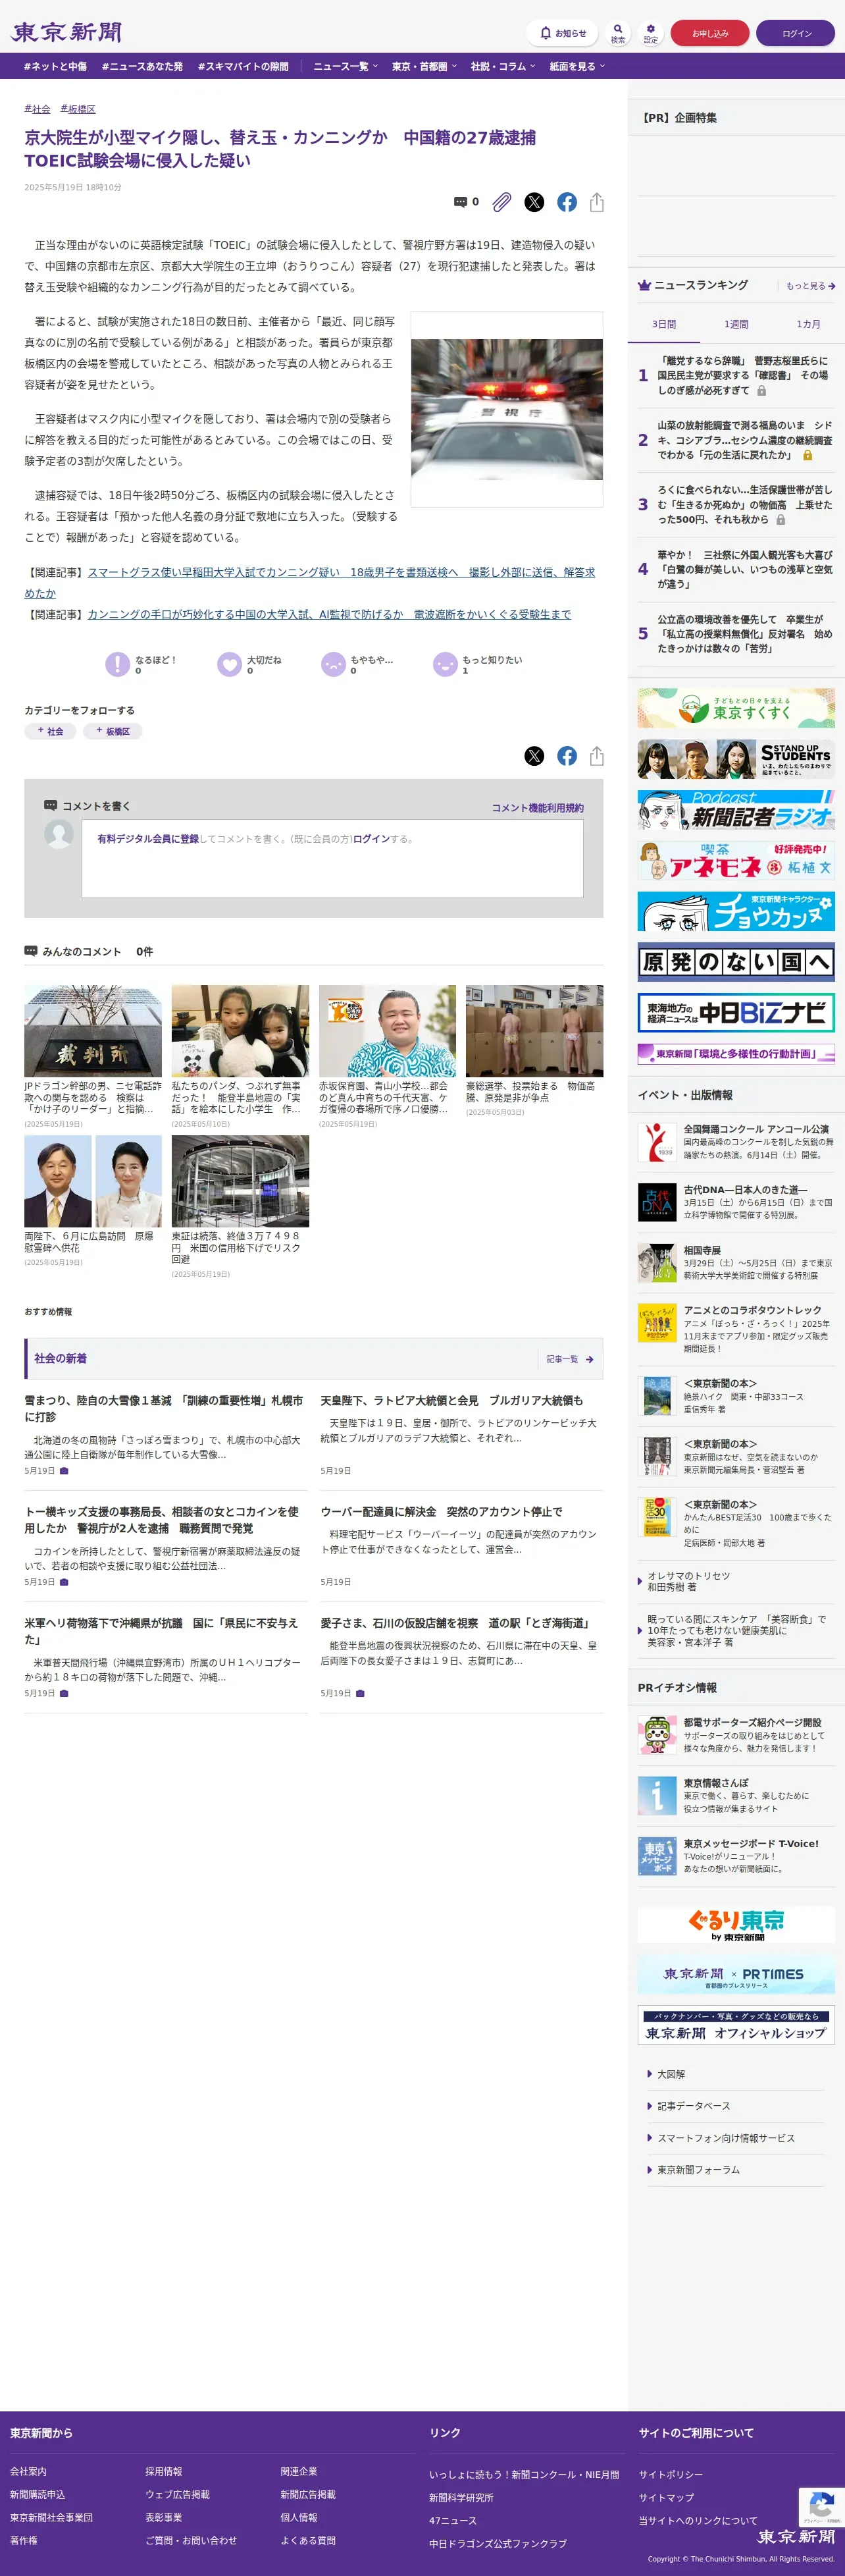The width and height of the screenshot is (845, 2576).
Task: Open the お知らせ notification bell
Action: (x=562, y=33)
